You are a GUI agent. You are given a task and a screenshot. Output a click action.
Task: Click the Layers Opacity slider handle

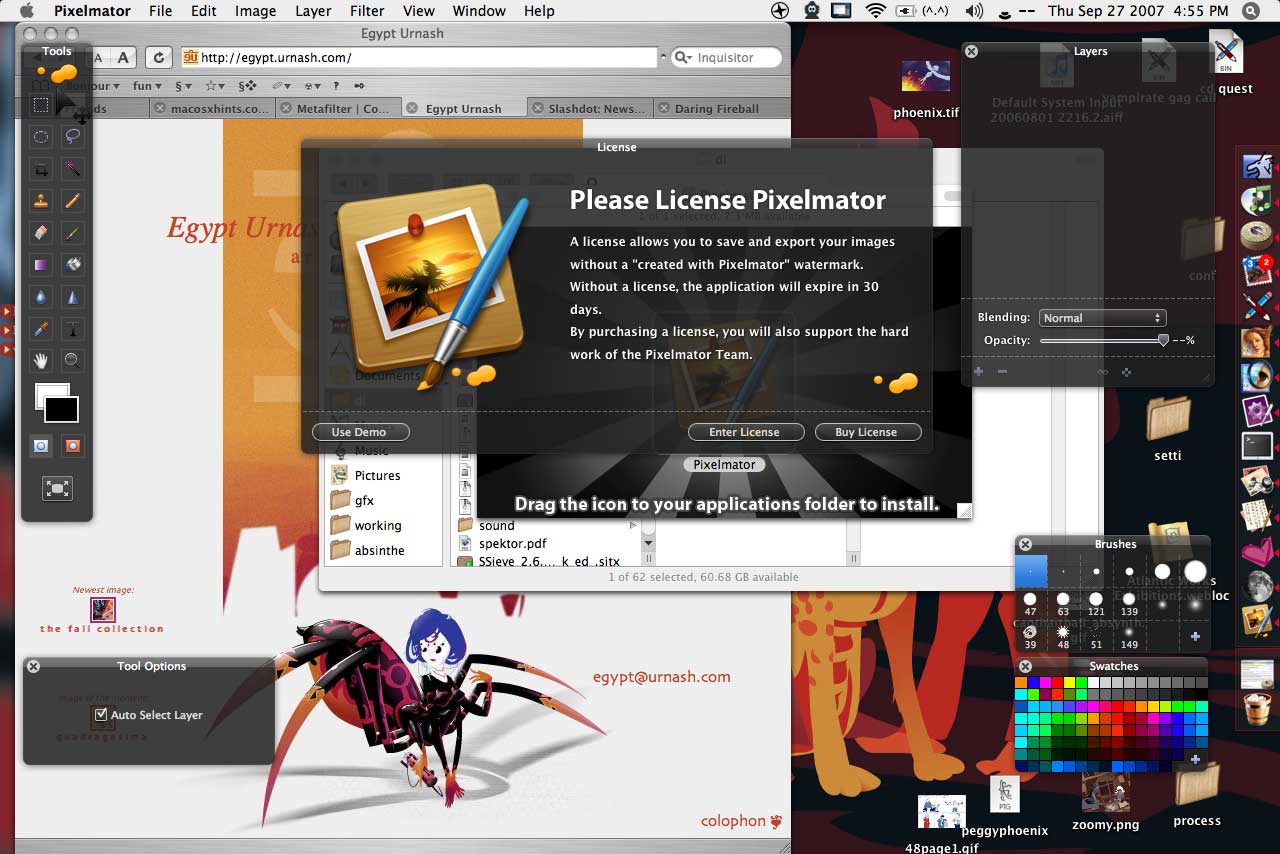pos(1163,340)
